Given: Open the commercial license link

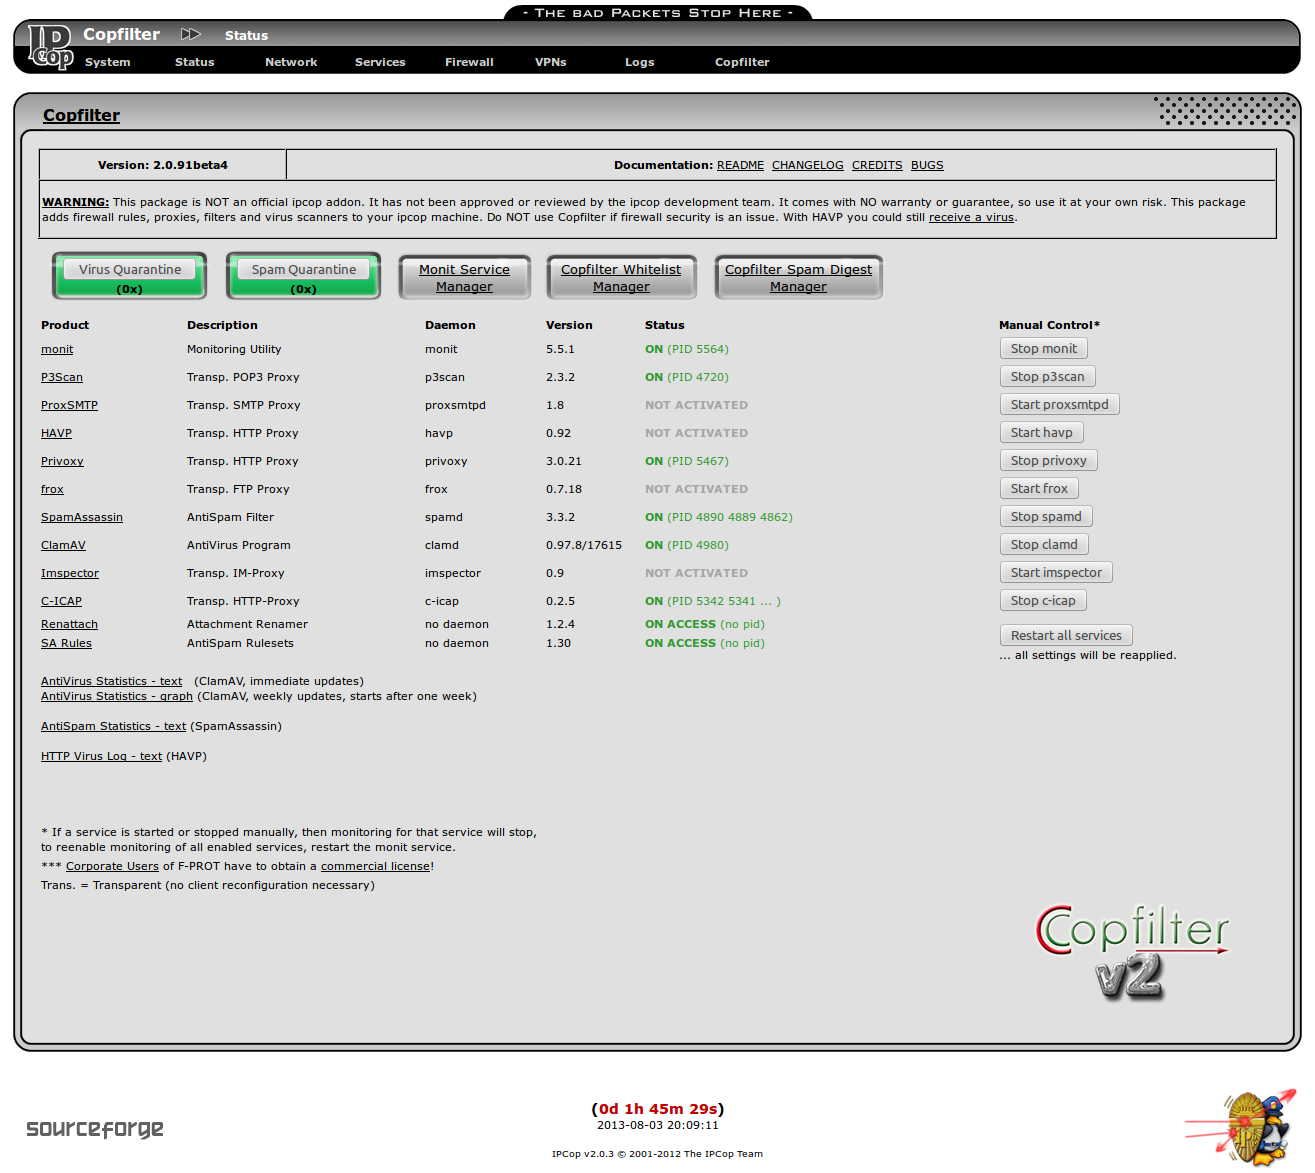Looking at the screenshot, I should [375, 866].
